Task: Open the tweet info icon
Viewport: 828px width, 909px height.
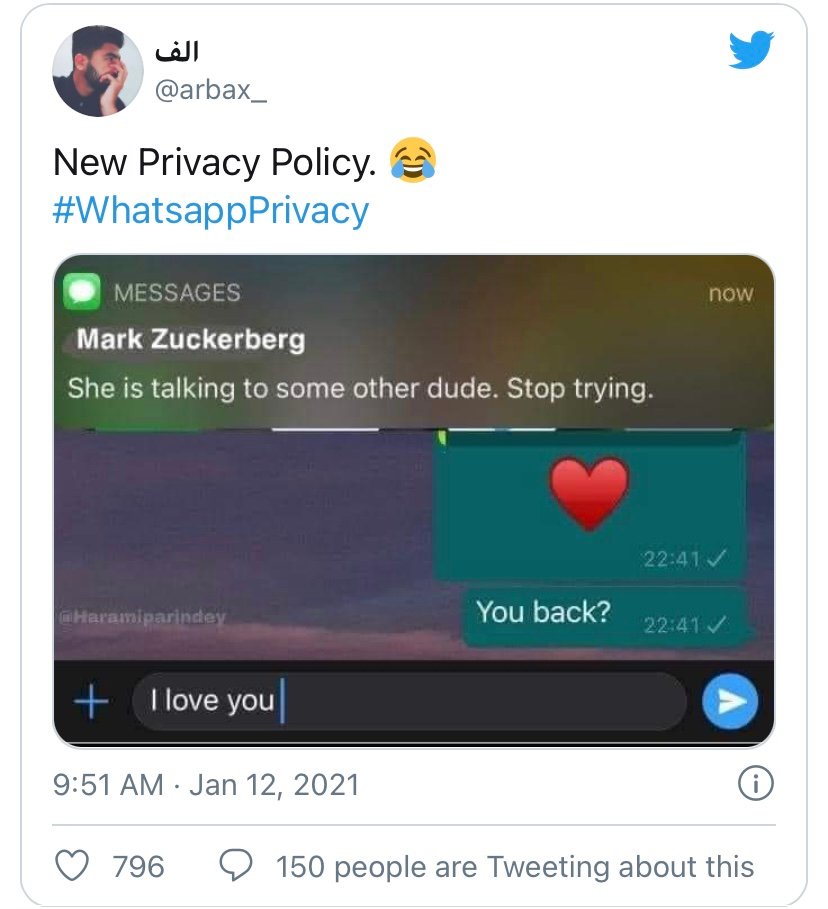Action: point(755,783)
